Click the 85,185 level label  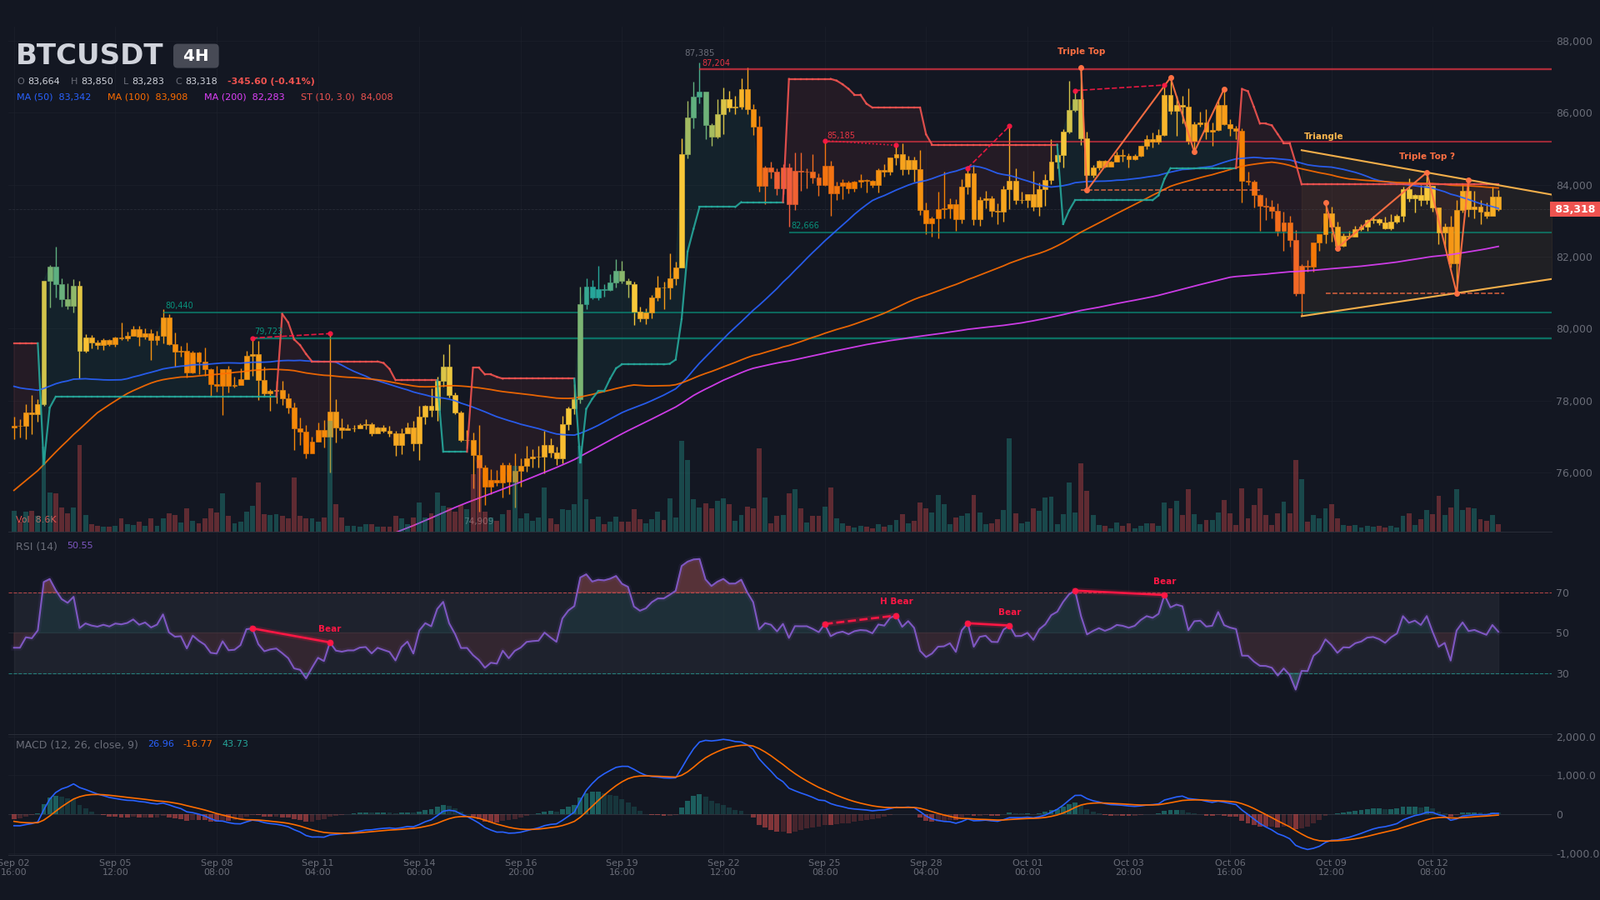[841, 136]
